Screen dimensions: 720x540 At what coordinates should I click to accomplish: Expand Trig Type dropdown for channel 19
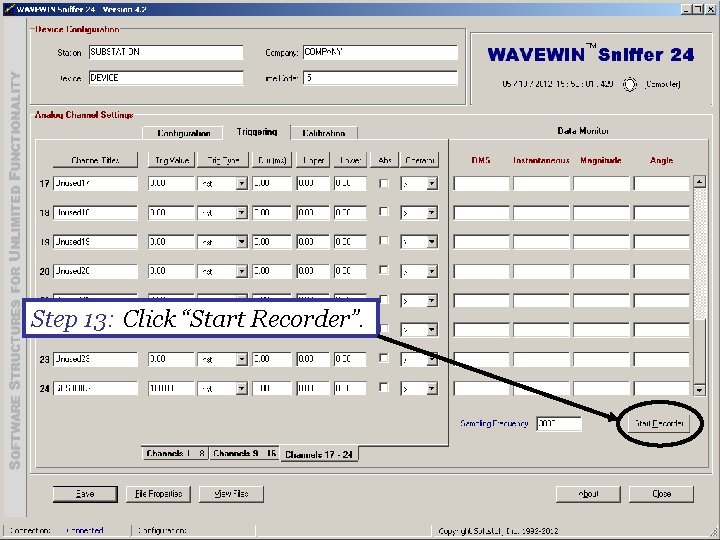pyautogui.click(x=242, y=242)
